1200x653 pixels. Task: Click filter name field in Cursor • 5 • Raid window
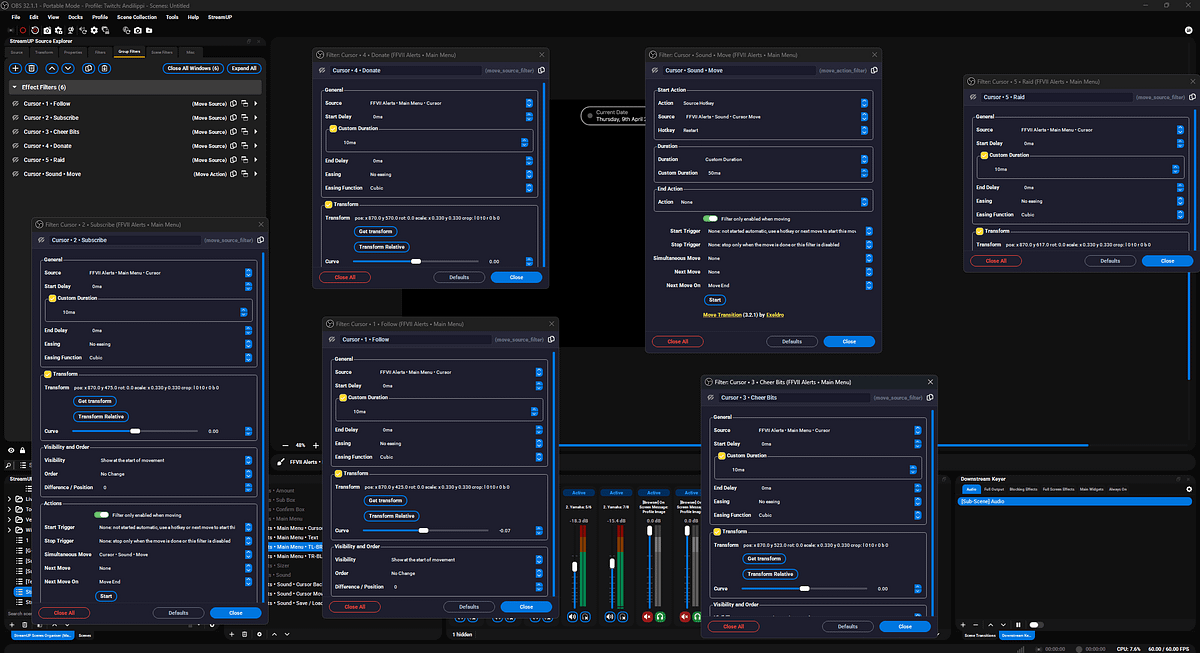[x=1057, y=97]
